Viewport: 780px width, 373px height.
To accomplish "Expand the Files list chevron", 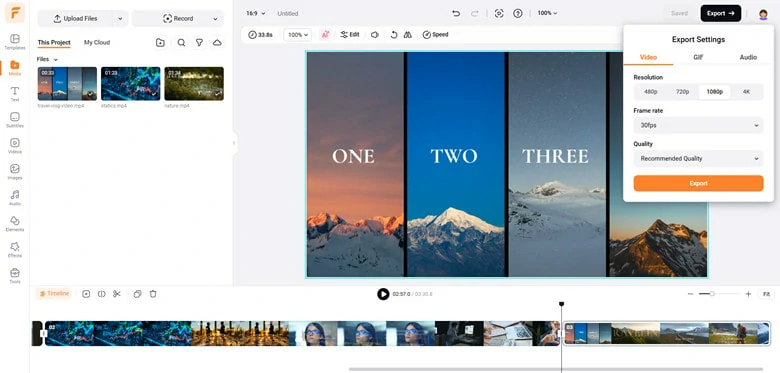I will (x=56, y=60).
